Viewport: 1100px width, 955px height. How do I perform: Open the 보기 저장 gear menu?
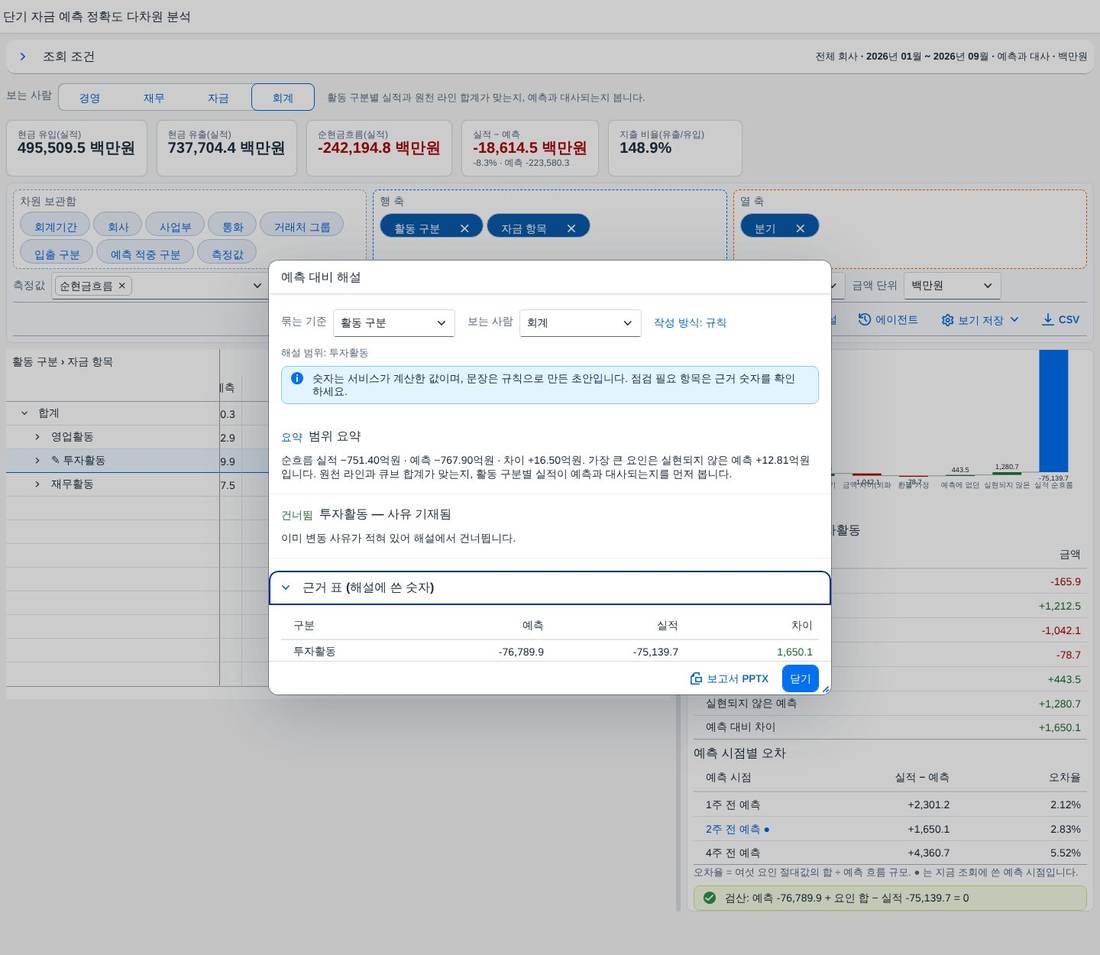[979, 320]
